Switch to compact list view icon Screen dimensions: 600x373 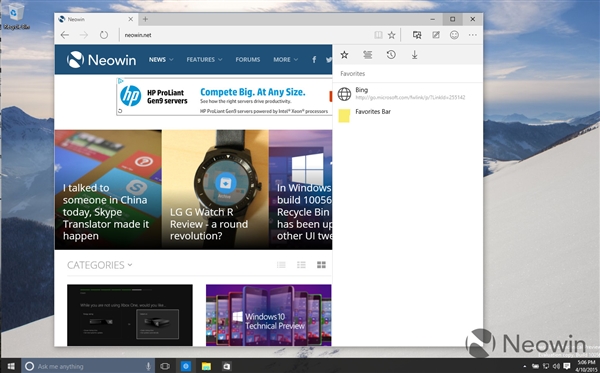[281, 265]
